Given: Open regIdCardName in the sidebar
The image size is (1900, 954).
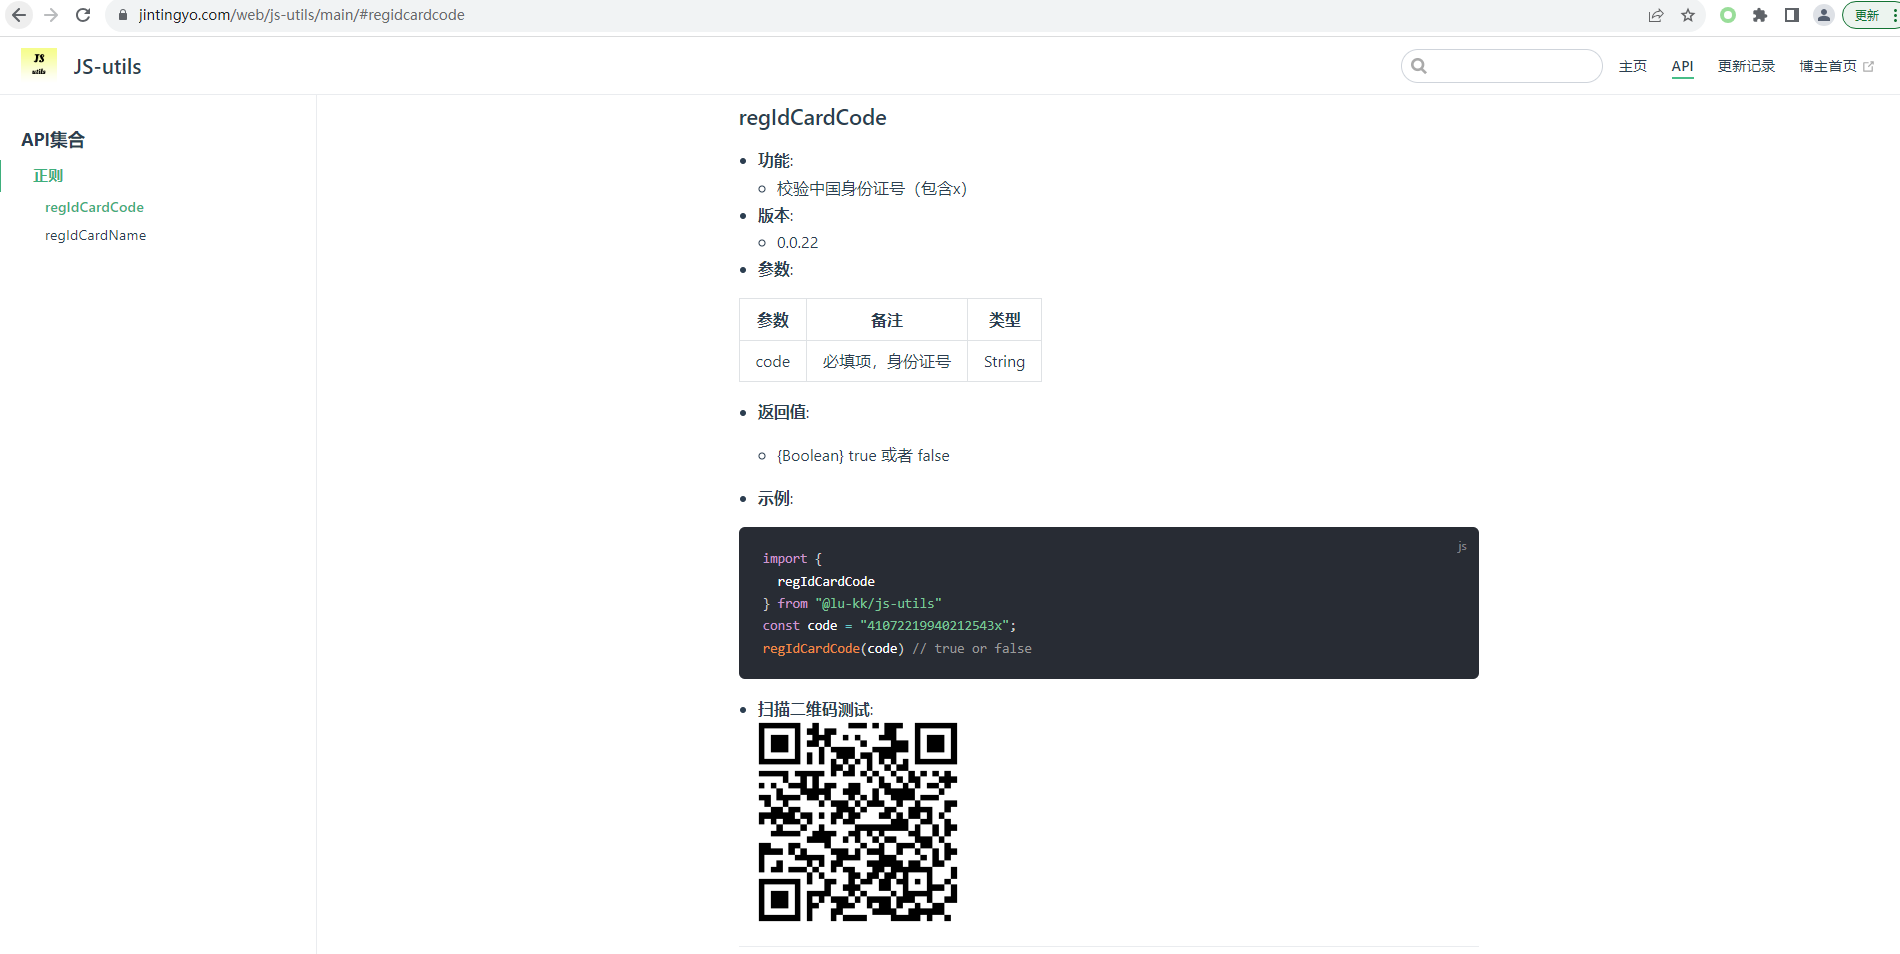Looking at the screenshot, I should pyautogui.click(x=95, y=235).
